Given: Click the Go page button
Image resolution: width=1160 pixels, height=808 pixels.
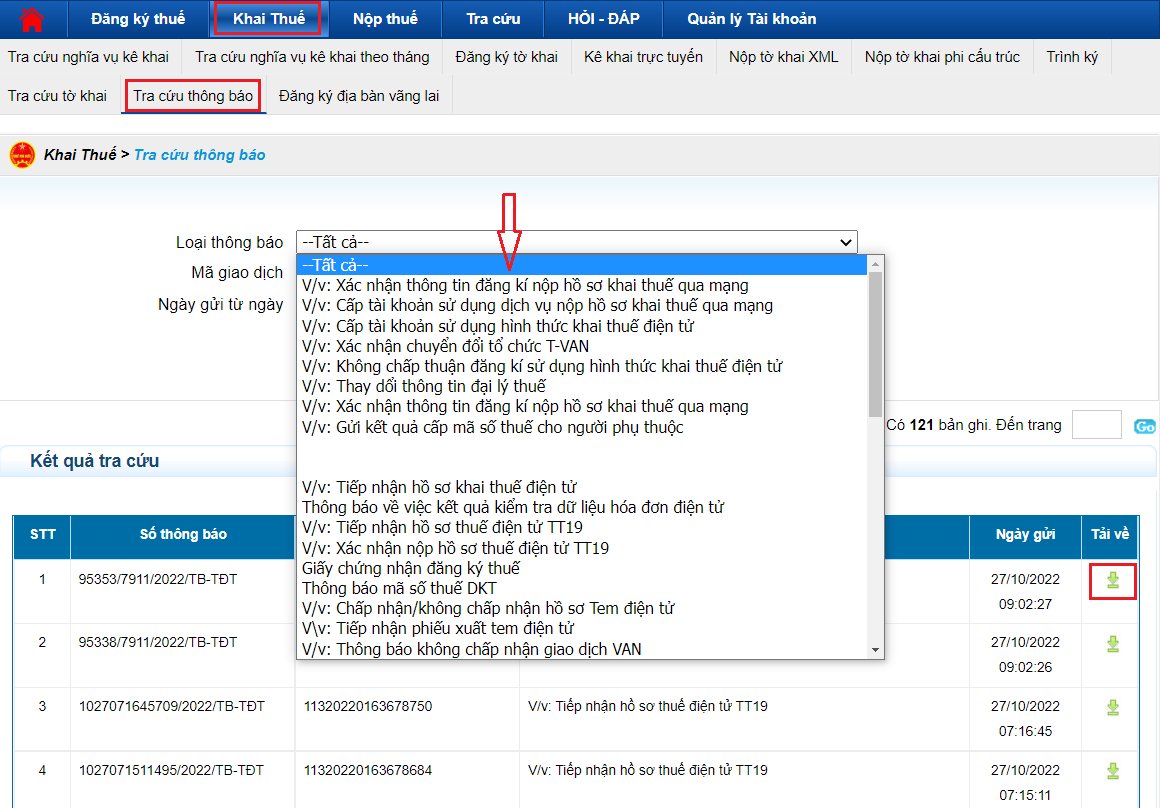Looking at the screenshot, I should (1144, 426).
